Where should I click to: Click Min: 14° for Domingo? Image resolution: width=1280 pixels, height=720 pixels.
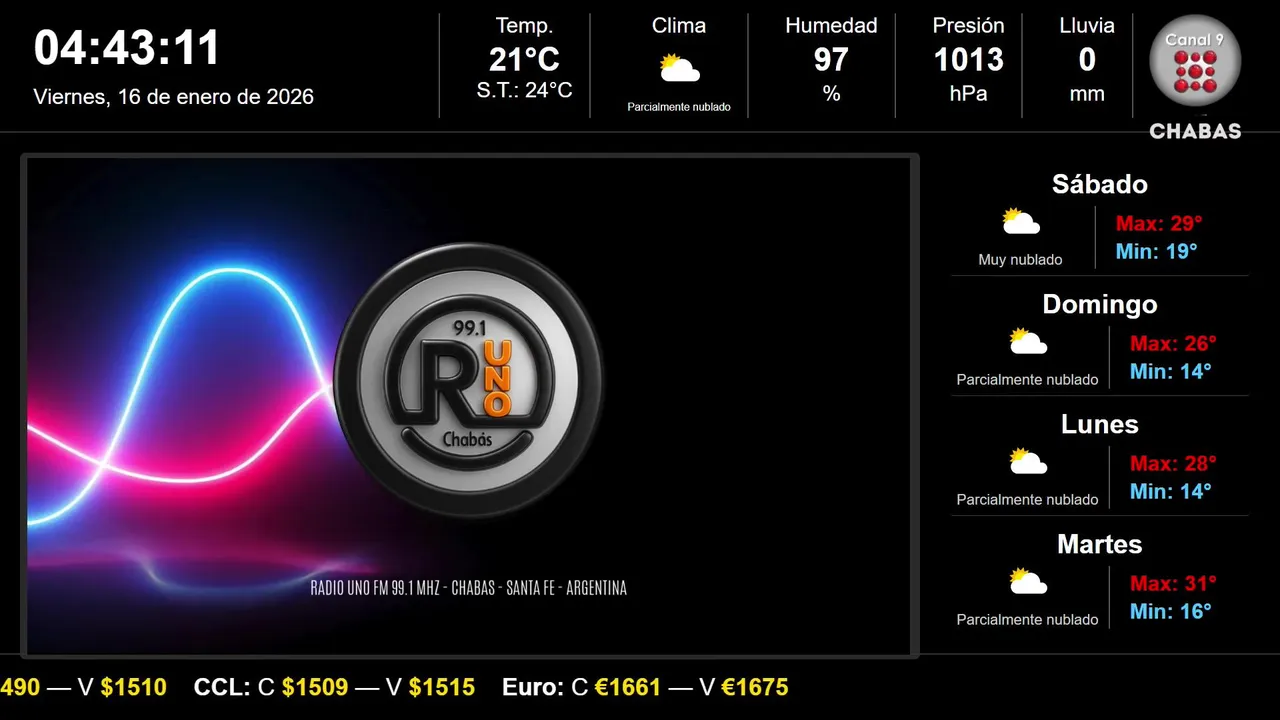(1170, 371)
